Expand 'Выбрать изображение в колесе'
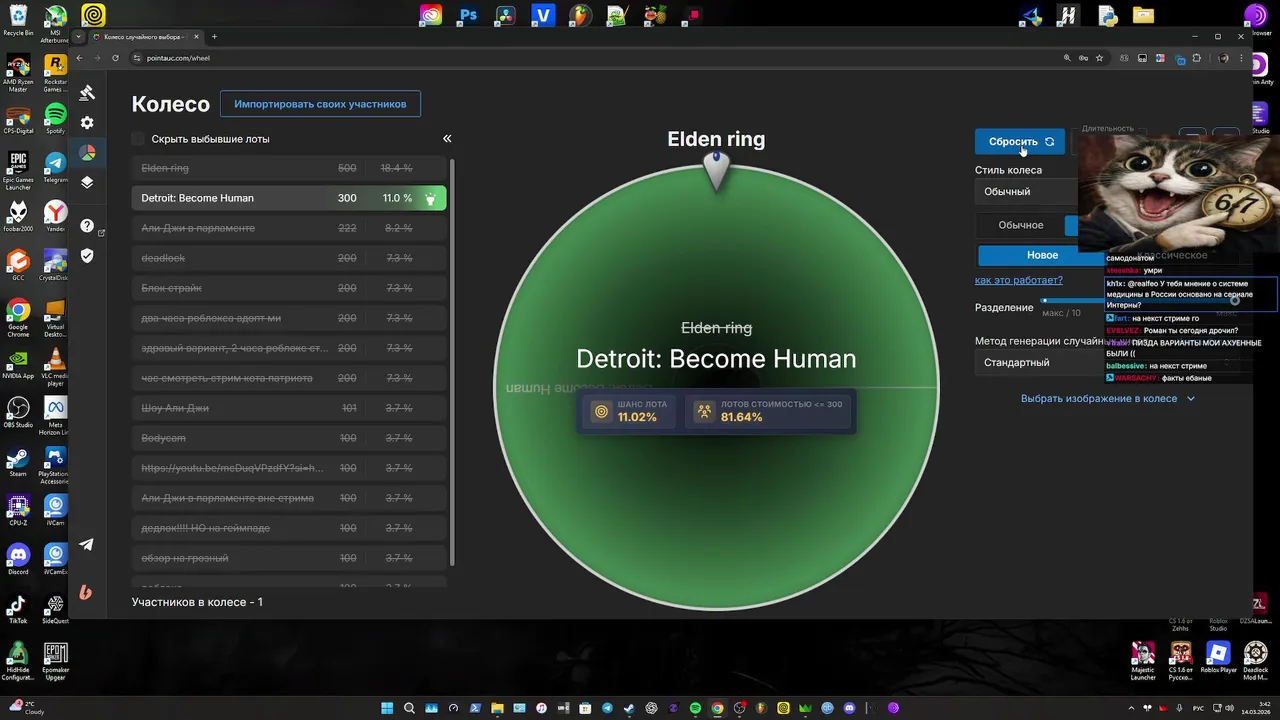The height and width of the screenshot is (720, 1280). coord(1108,398)
